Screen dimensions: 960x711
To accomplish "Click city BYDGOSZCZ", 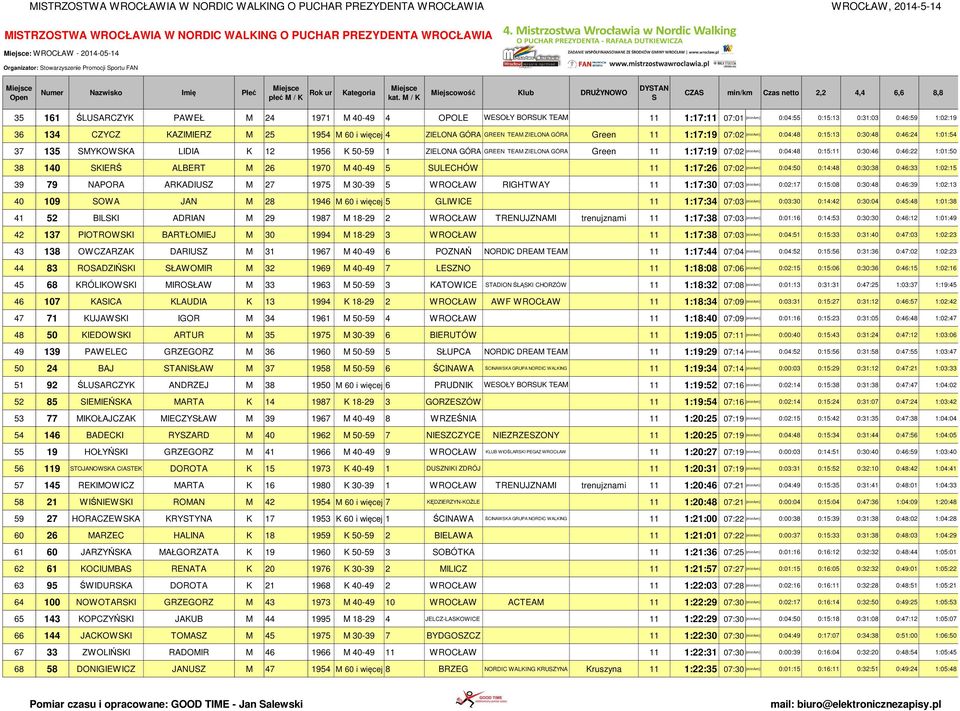I will [x=453, y=636].
